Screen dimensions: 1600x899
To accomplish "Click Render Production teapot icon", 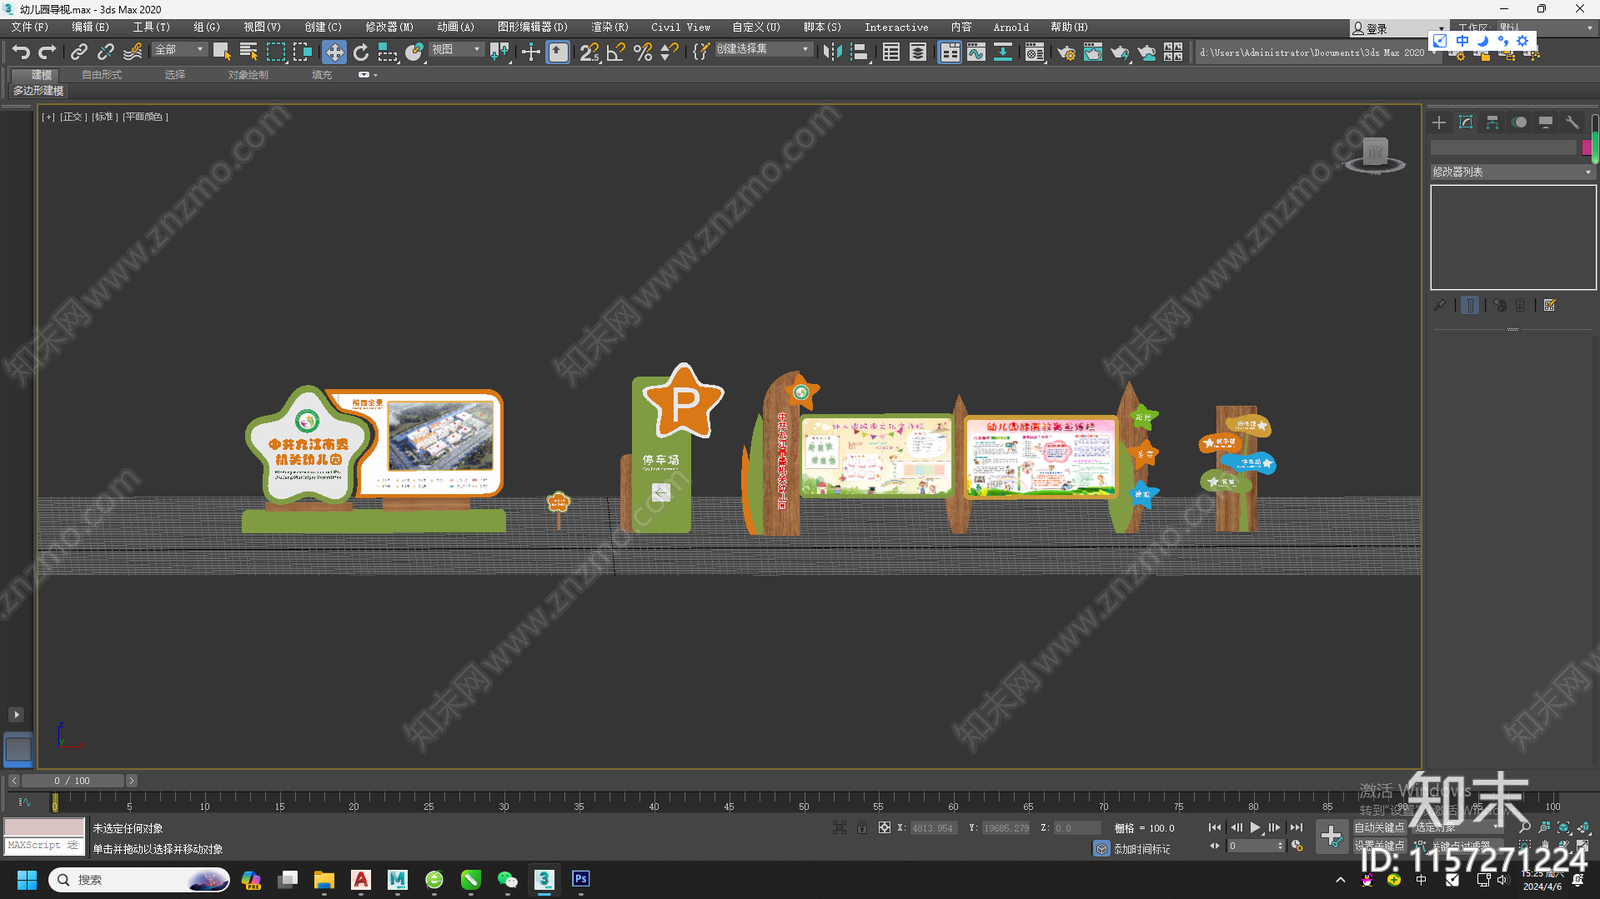I will (x=1120, y=52).
